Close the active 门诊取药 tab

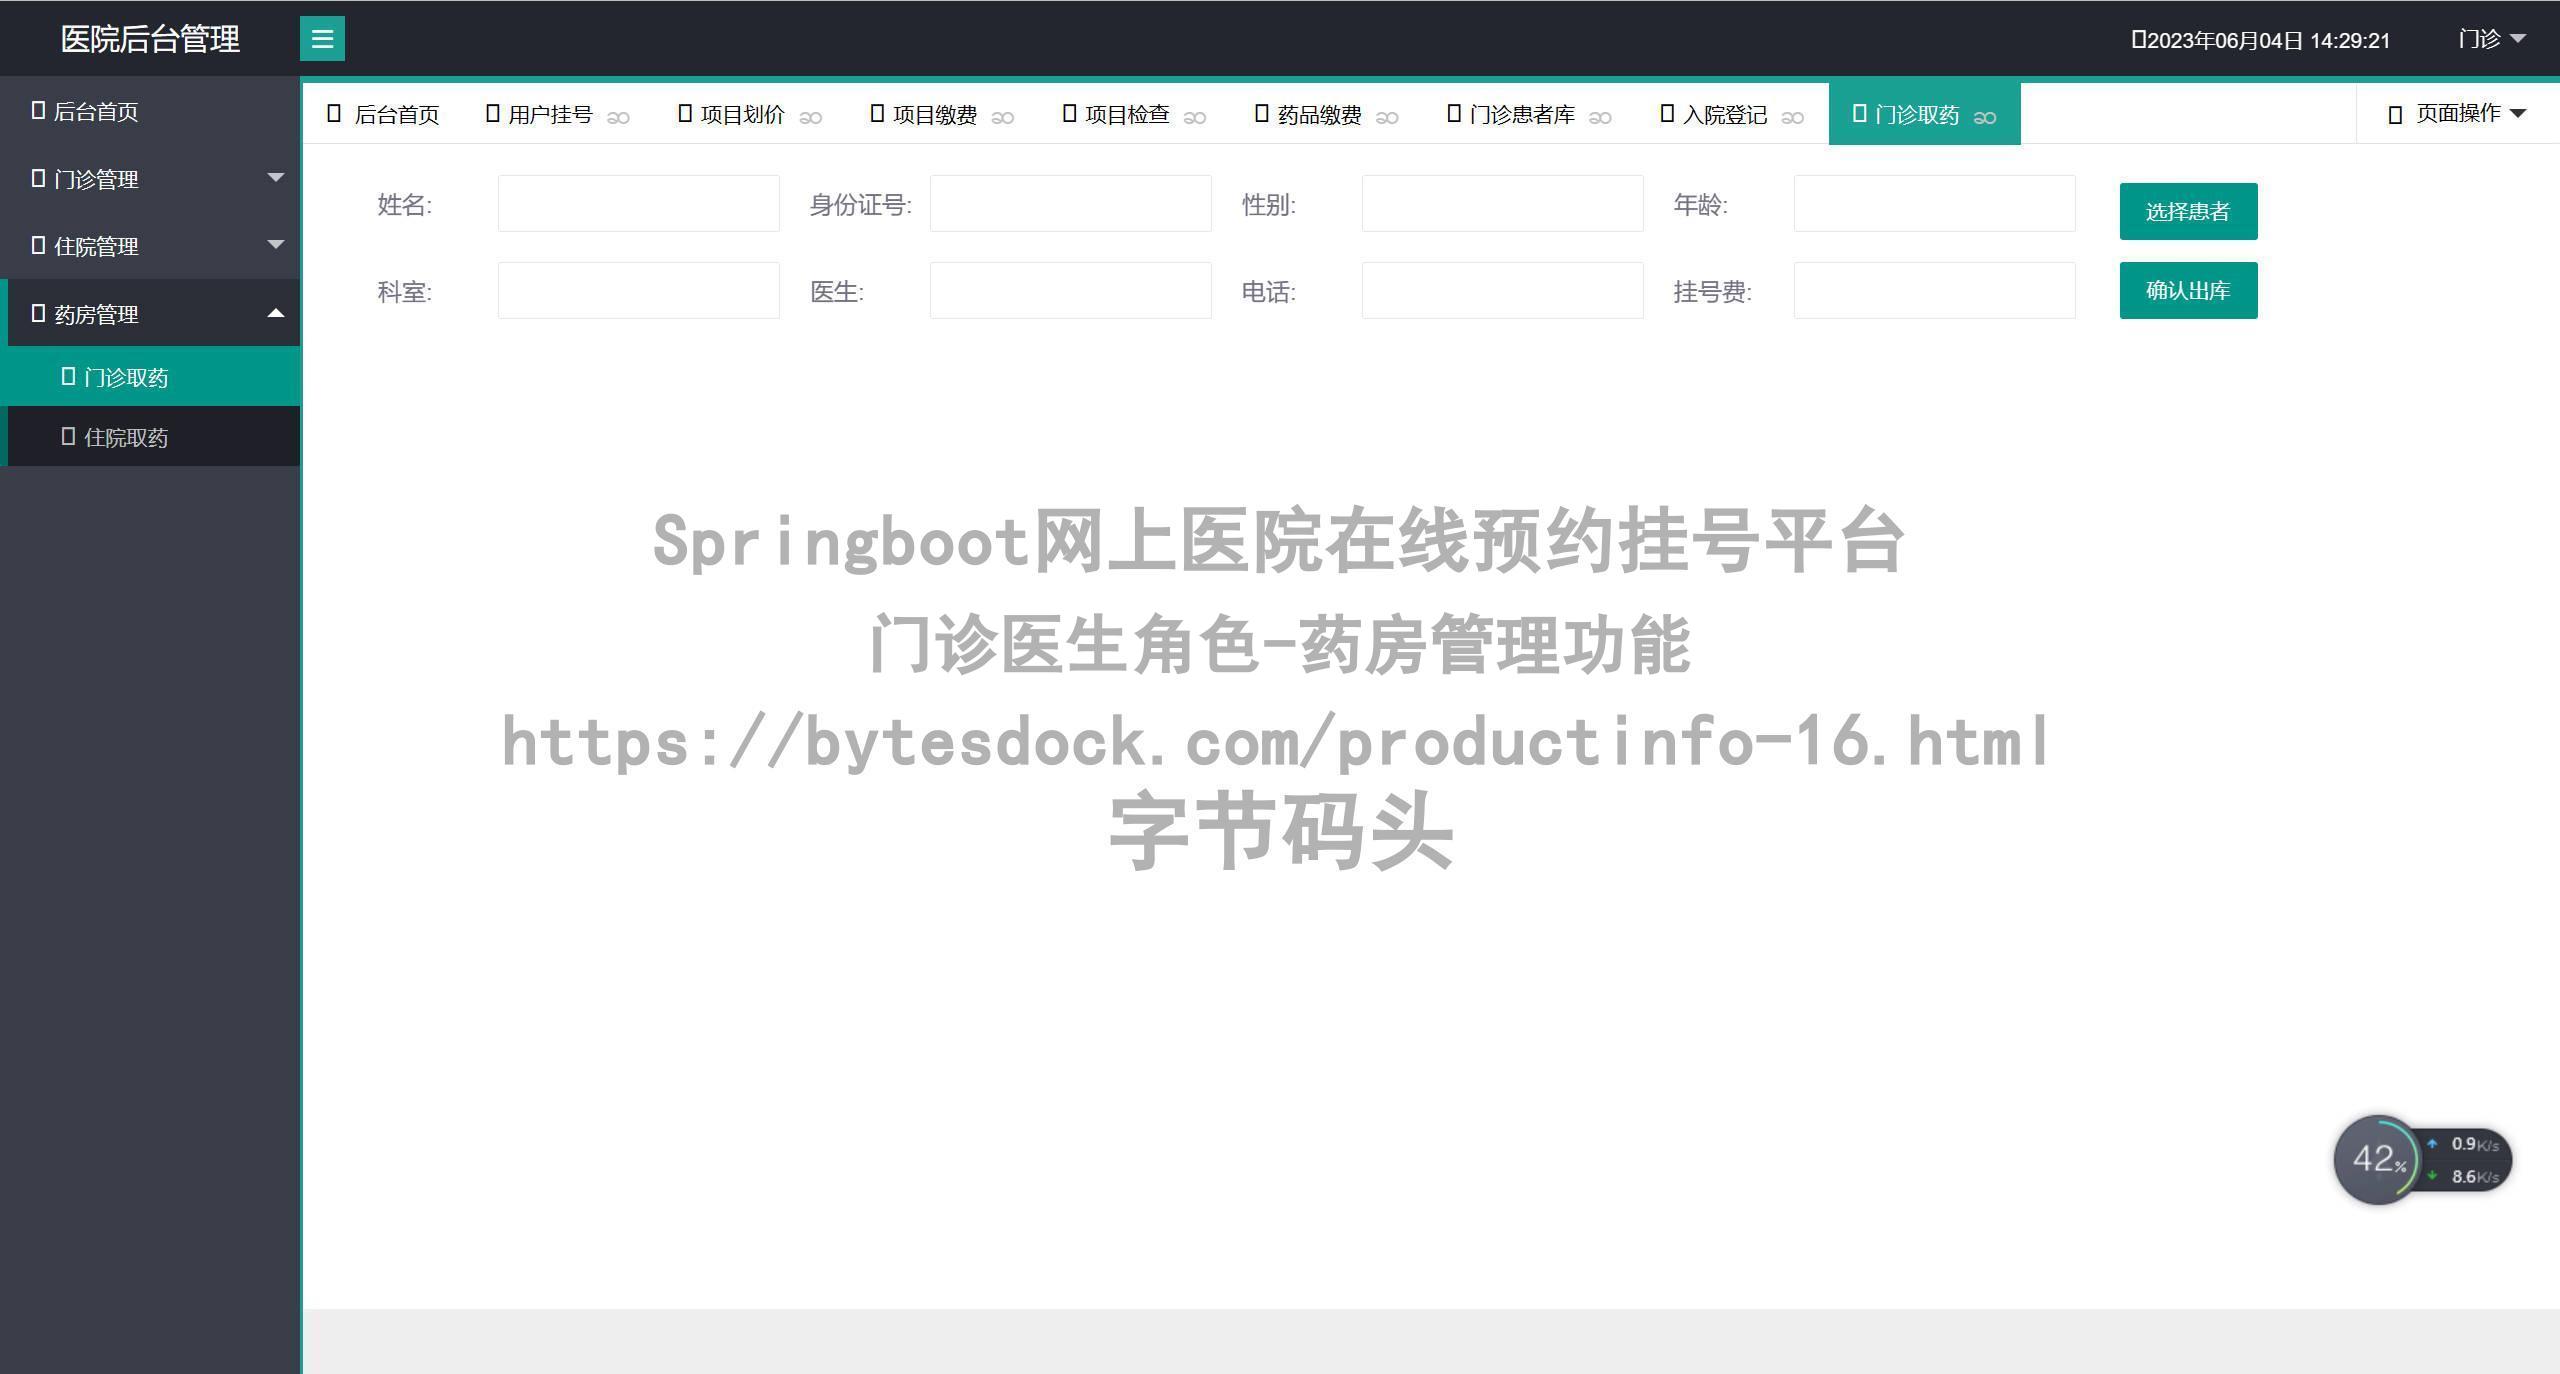click(1984, 117)
